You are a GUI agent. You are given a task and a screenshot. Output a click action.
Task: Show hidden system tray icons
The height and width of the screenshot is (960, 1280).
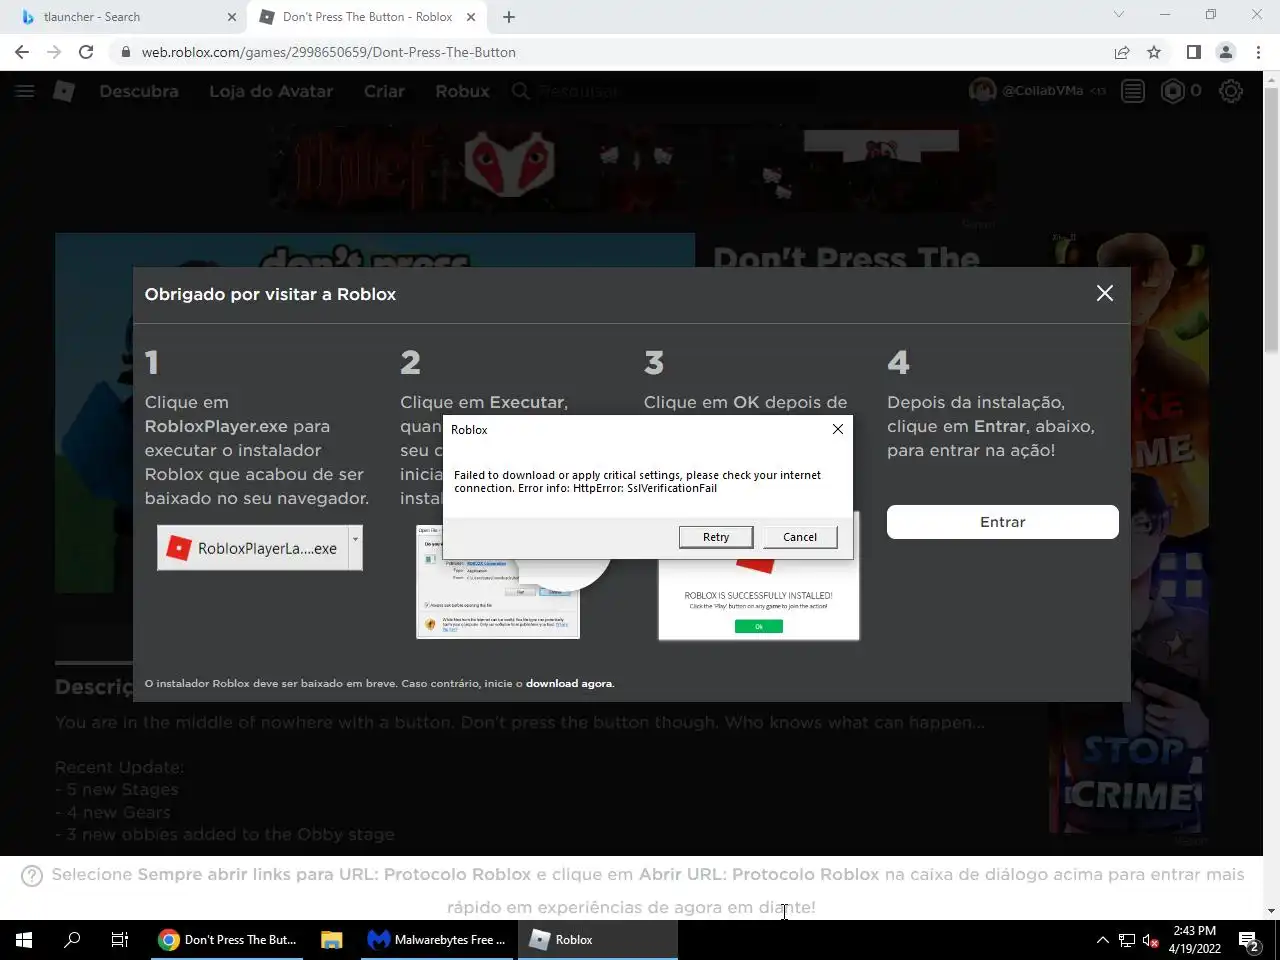point(1102,940)
